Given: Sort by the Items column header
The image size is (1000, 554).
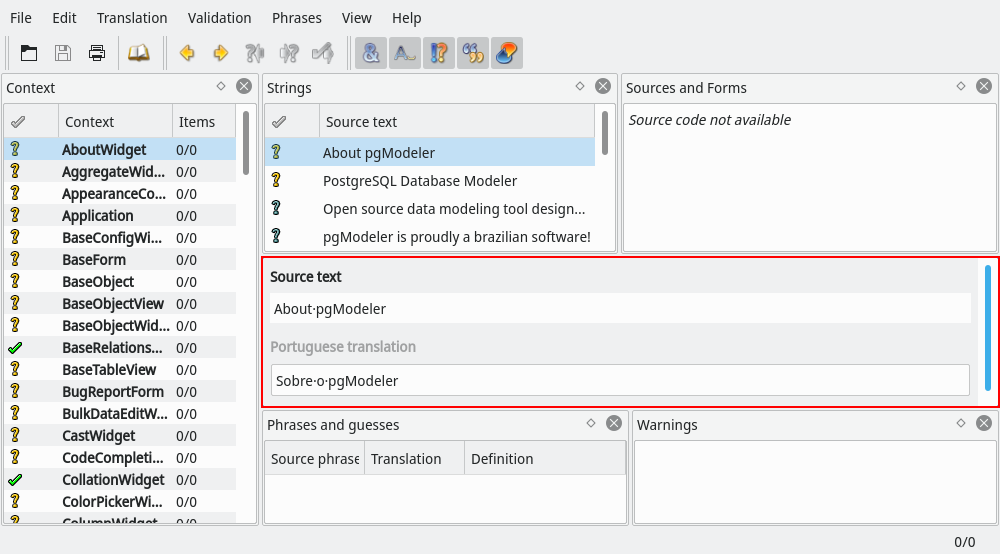Looking at the screenshot, I should pyautogui.click(x=204, y=122).
